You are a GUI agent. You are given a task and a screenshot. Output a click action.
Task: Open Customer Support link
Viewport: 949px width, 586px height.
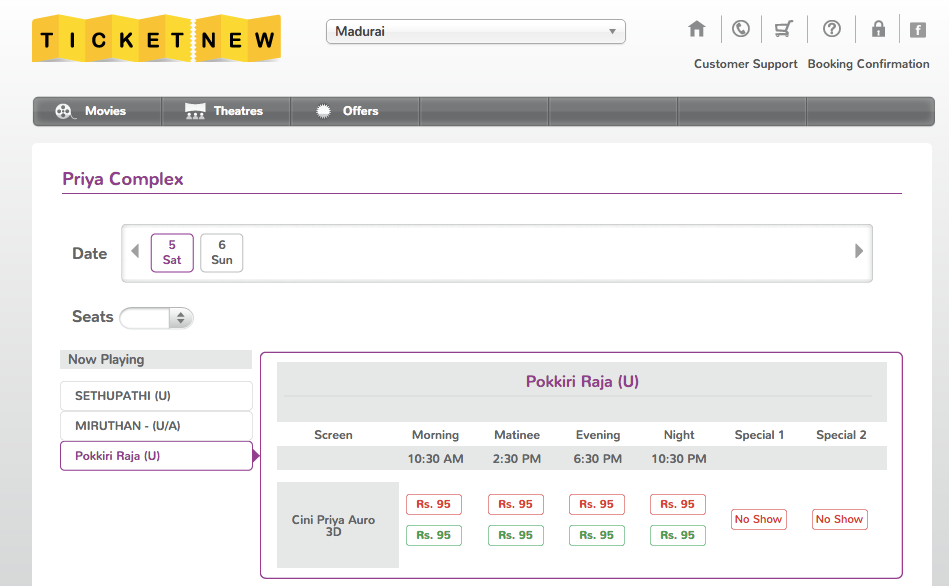746,64
